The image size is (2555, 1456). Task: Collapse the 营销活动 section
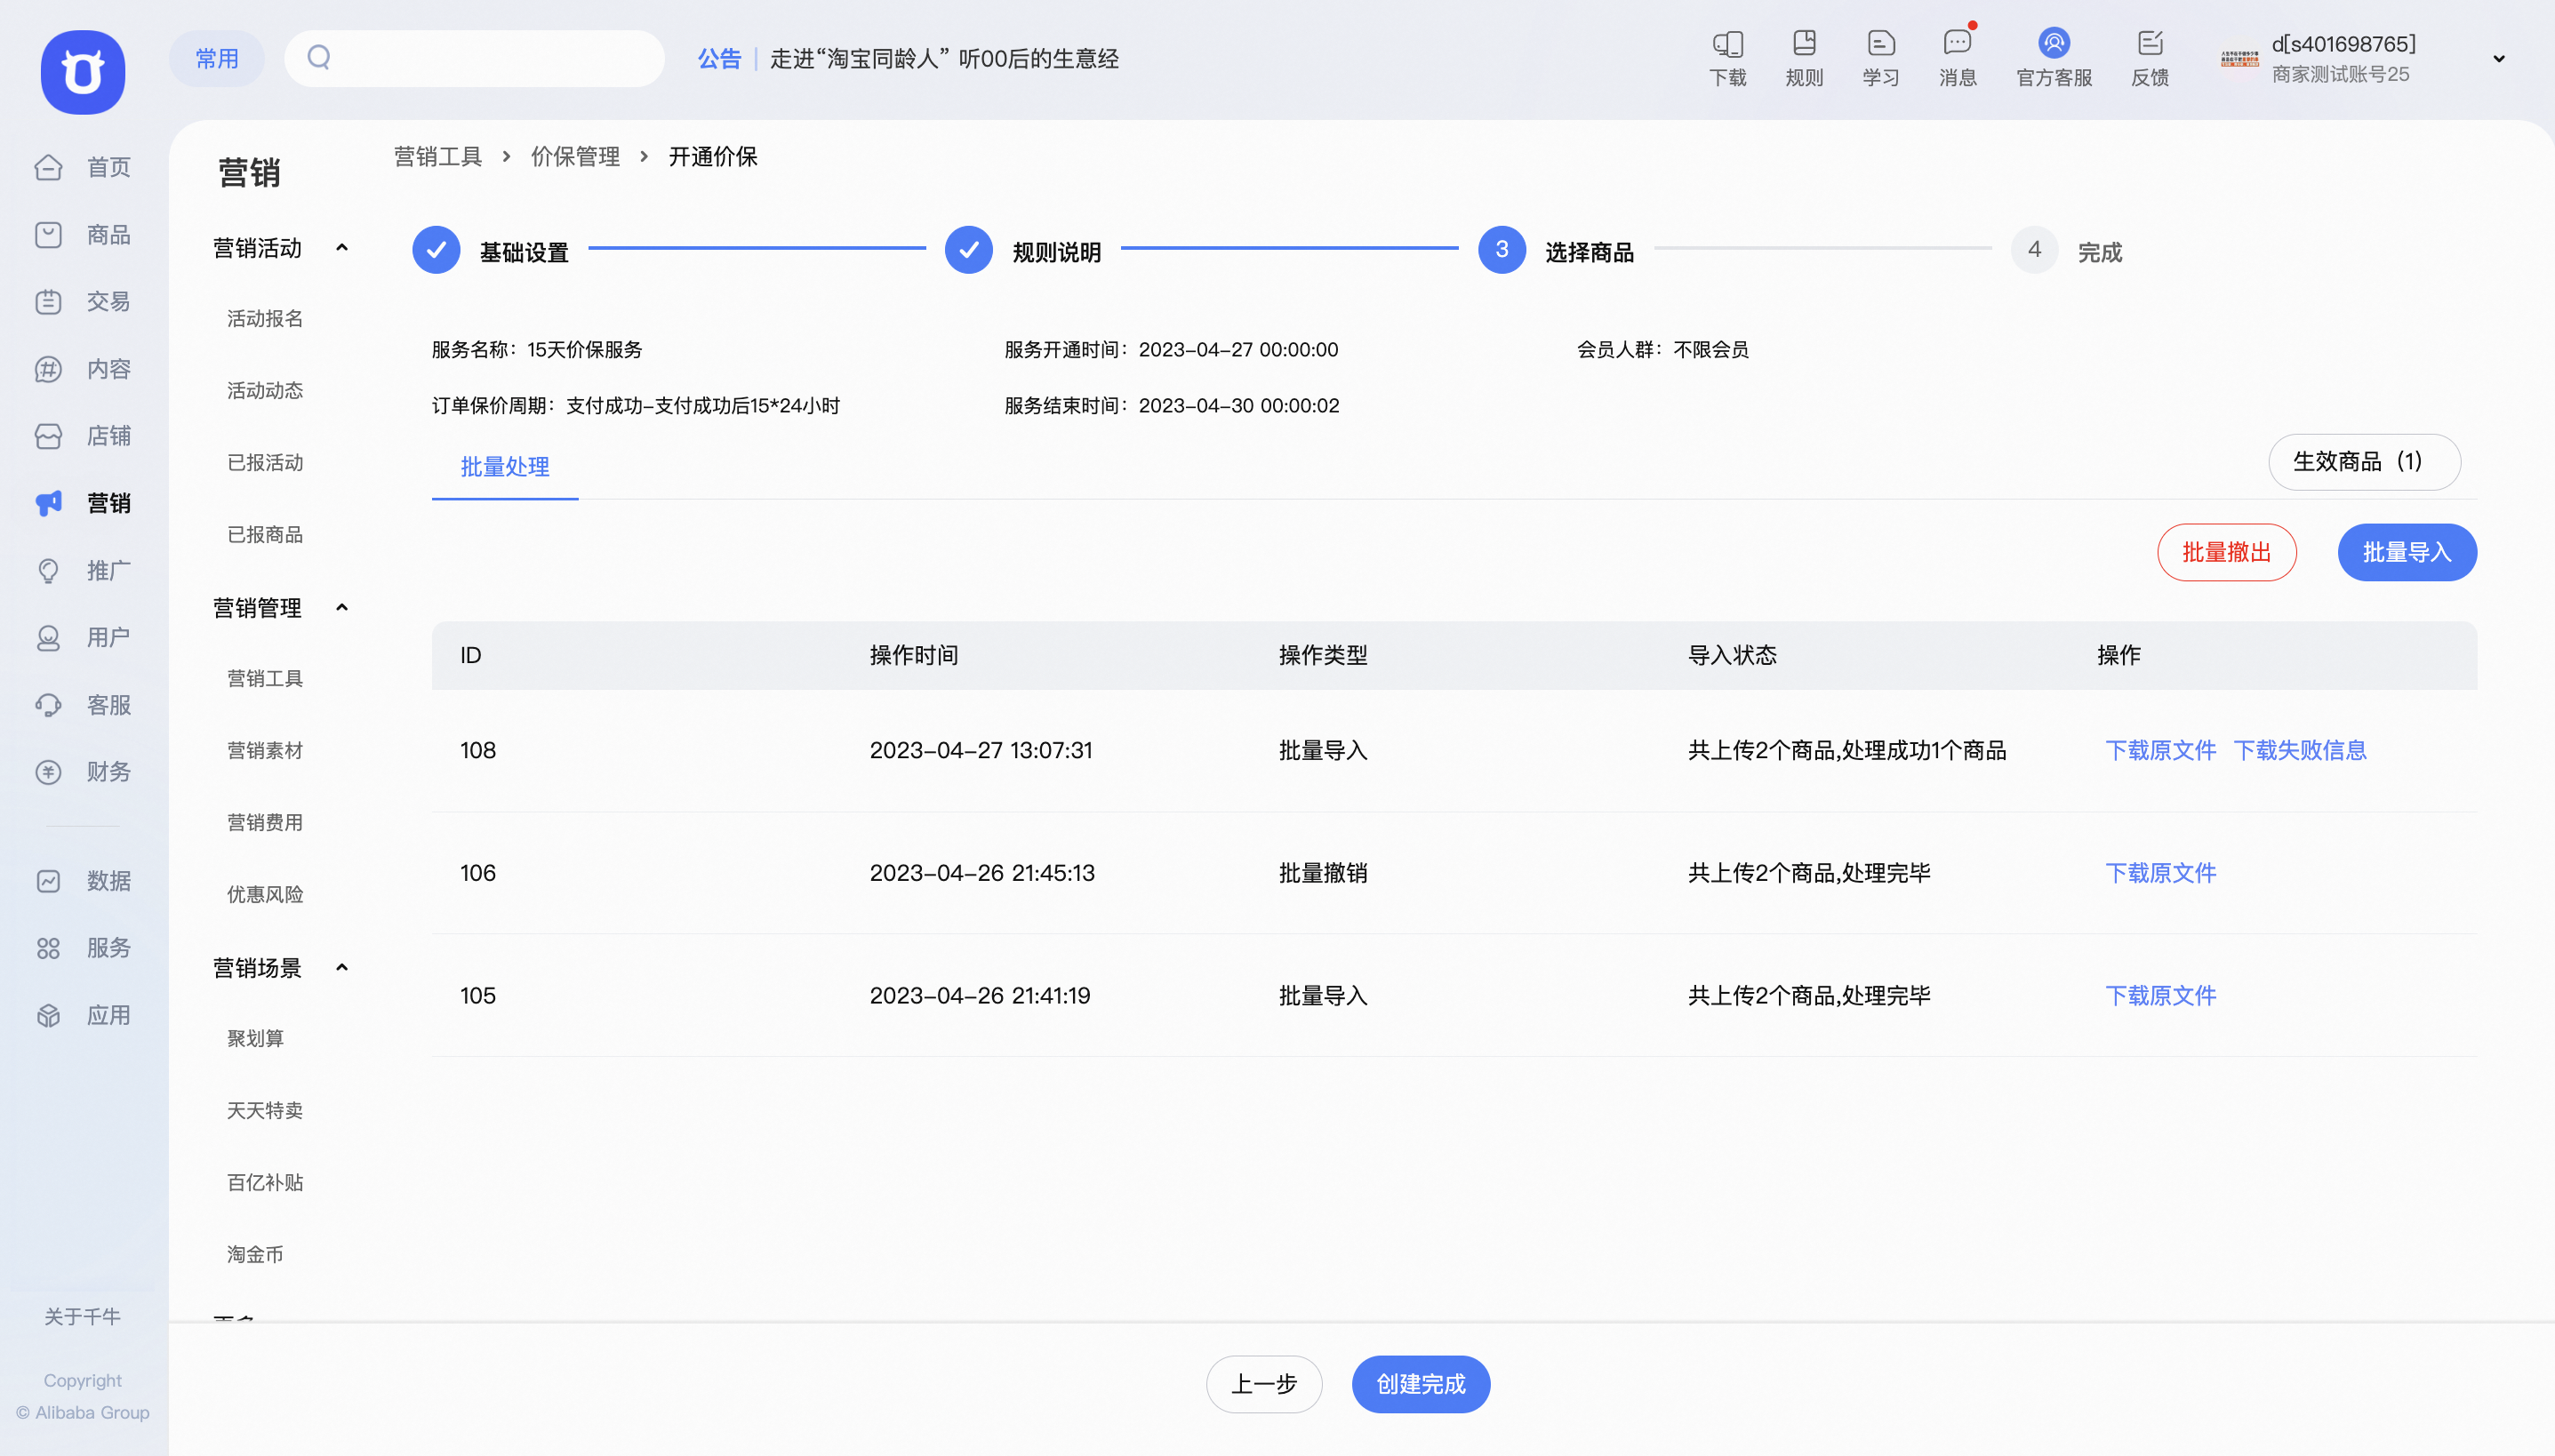click(x=342, y=248)
